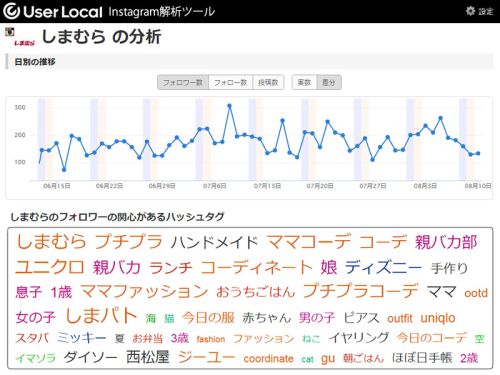Open the ootd hashtag
This screenshot has width=500, height=375.
pos(476,293)
